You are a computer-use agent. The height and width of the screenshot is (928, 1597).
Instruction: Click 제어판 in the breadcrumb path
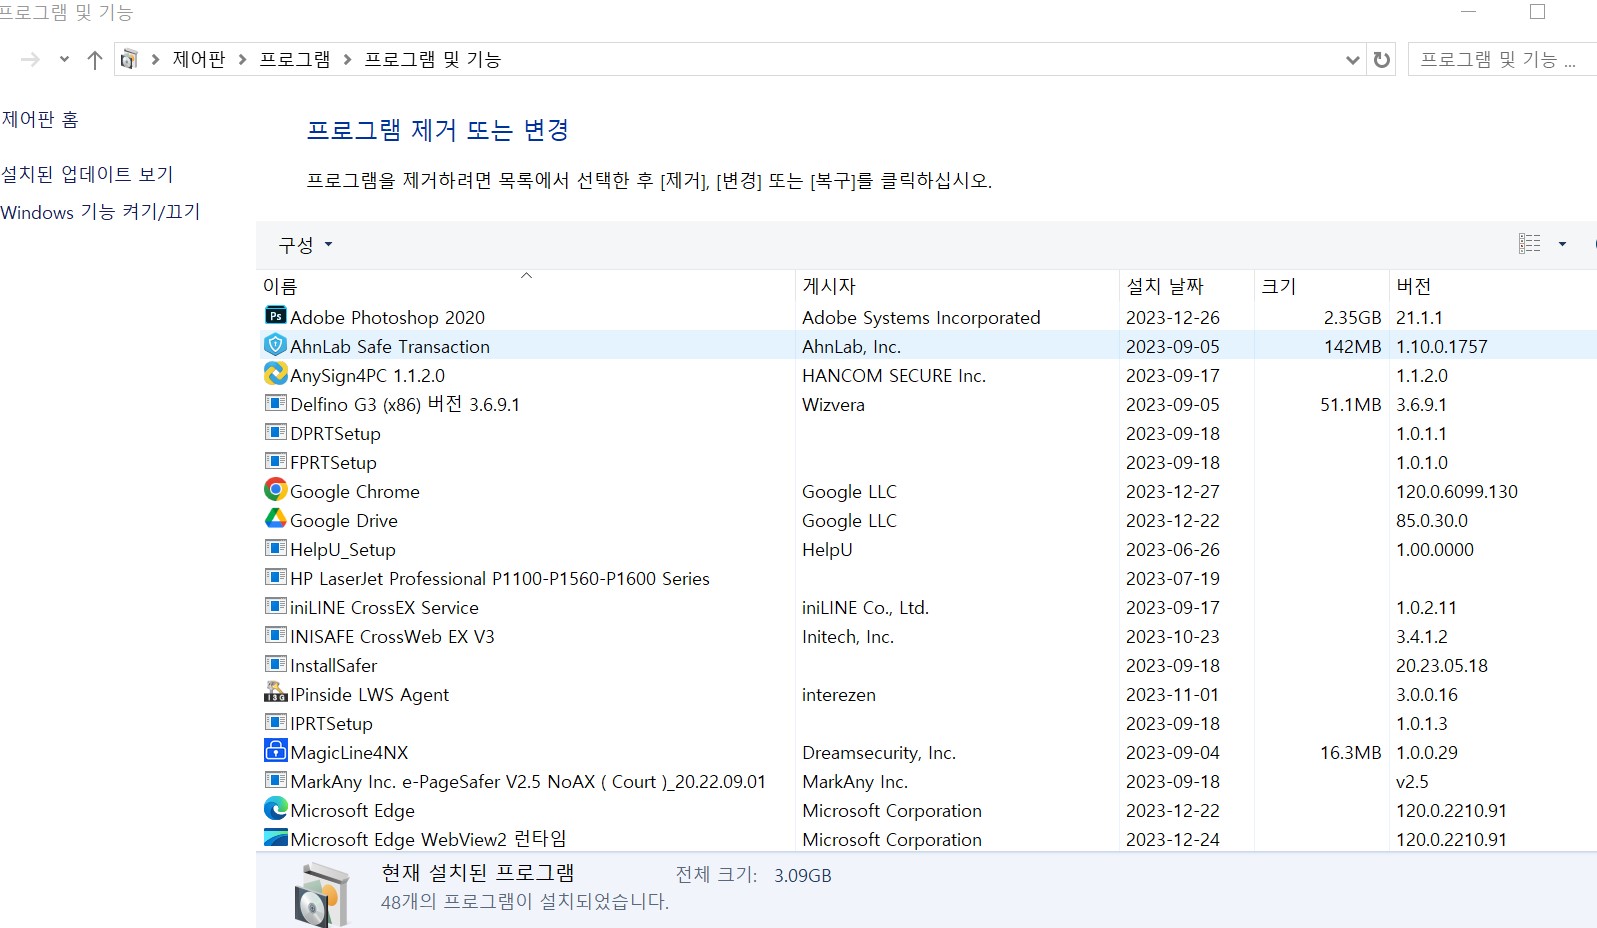tap(199, 60)
